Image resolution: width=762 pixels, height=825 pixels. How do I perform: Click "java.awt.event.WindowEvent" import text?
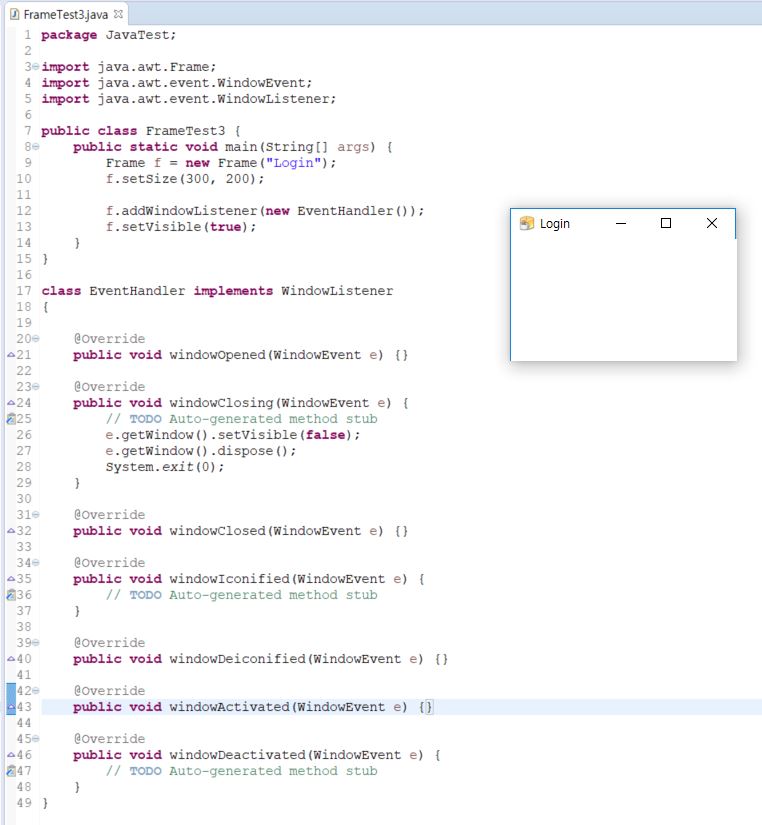point(201,83)
